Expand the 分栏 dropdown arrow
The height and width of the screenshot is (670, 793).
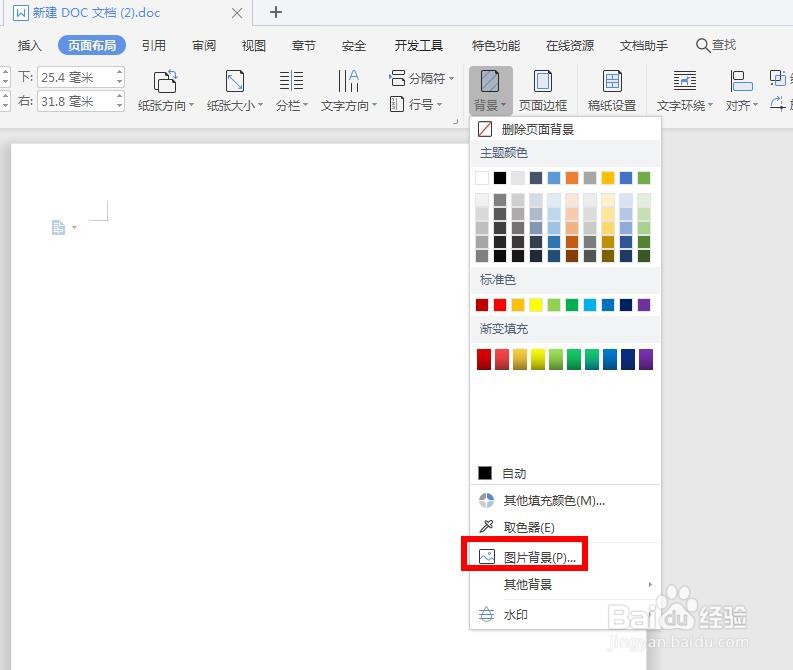(305, 105)
